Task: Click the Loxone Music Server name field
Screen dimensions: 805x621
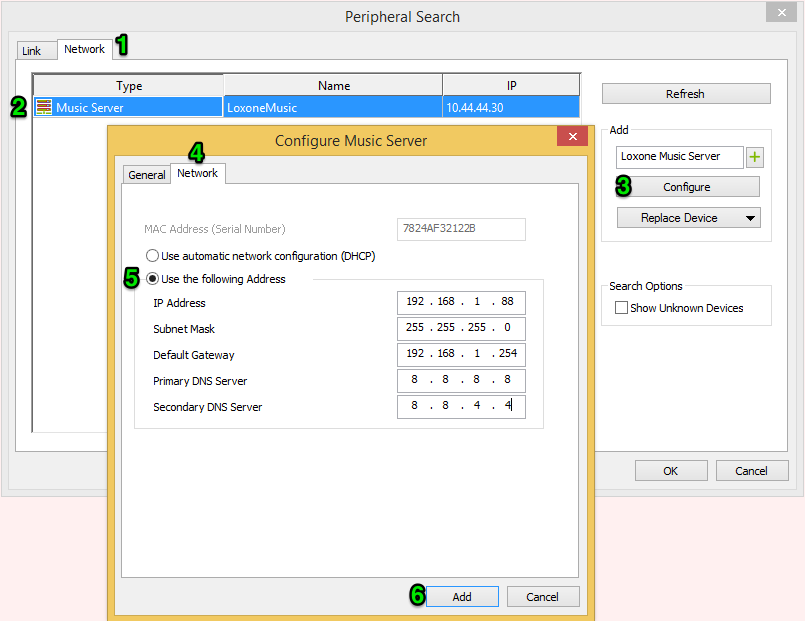Action: [679, 157]
